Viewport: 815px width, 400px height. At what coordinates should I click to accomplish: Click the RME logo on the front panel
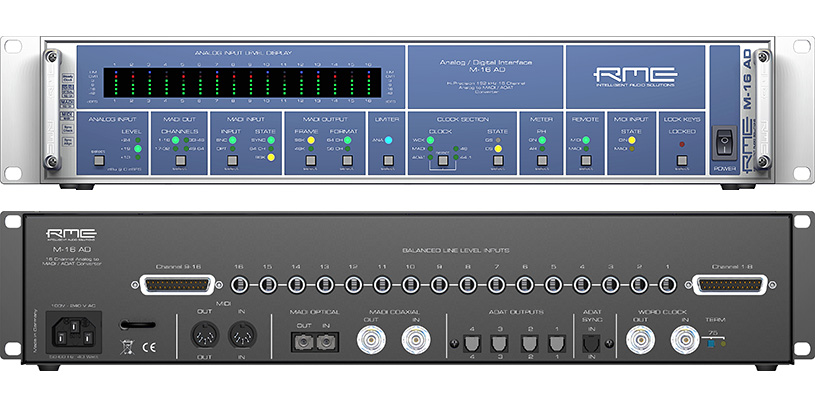(x=635, y=77)
